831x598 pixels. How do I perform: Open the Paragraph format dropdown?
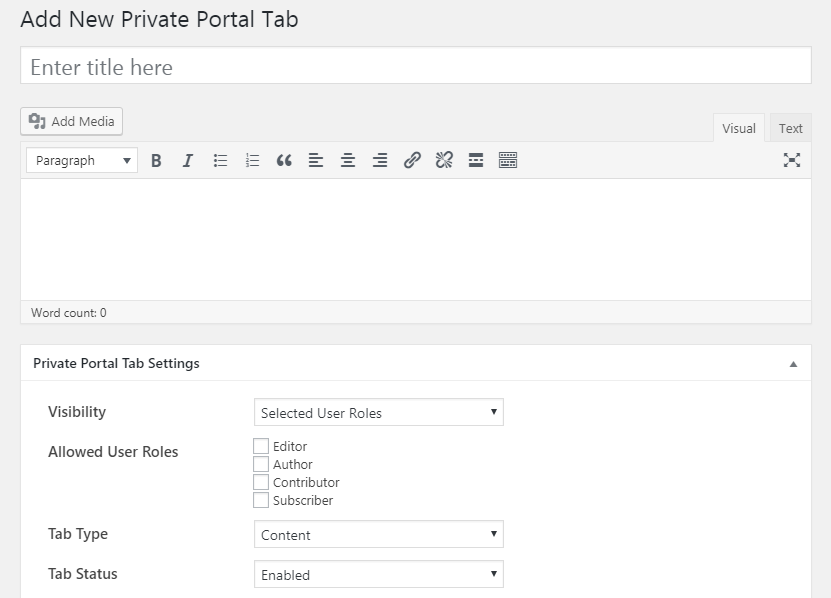click(82, 160)
